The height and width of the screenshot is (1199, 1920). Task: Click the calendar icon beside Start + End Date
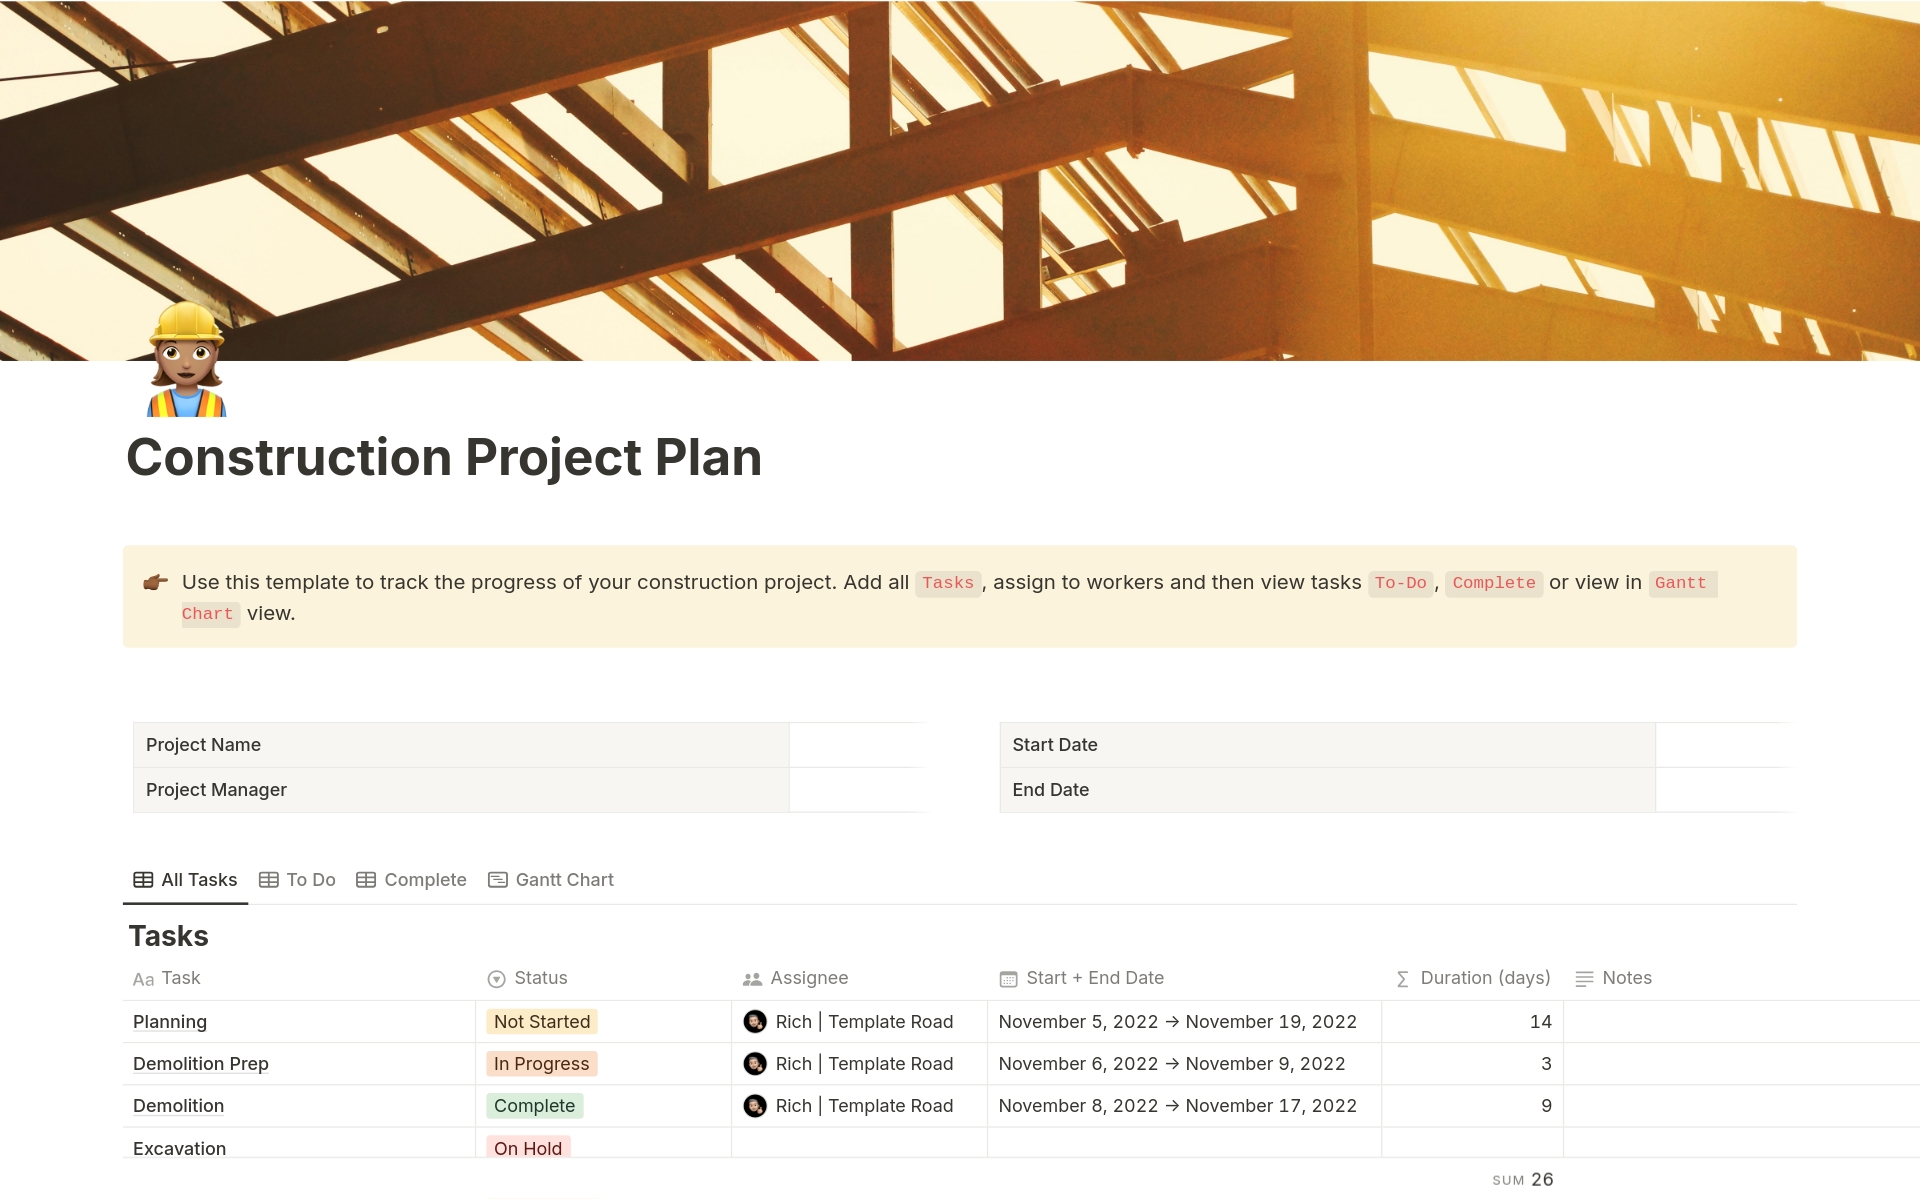(x=1008, y=978)
